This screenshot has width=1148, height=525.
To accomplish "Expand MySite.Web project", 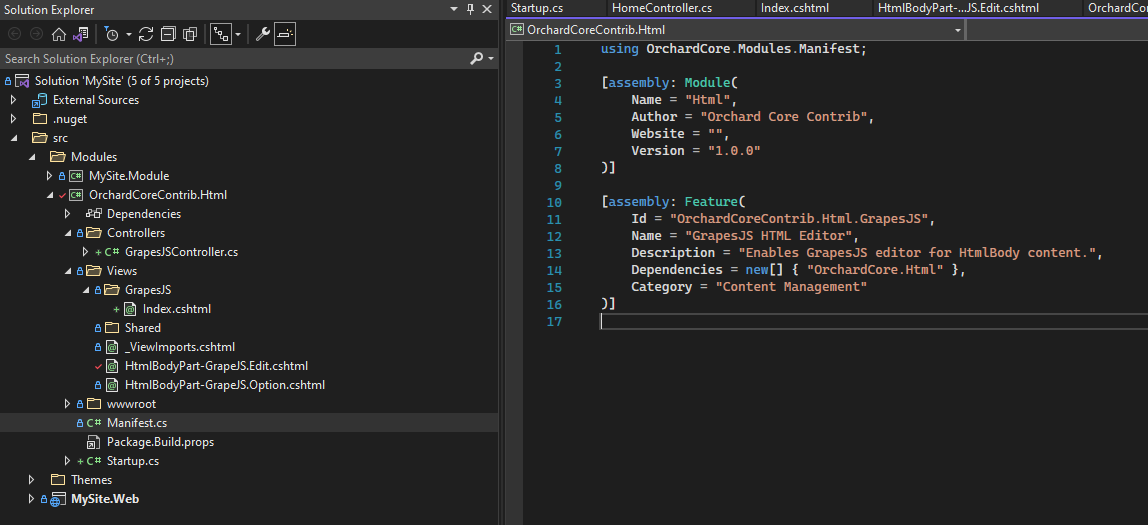I will tap(31, 499).
